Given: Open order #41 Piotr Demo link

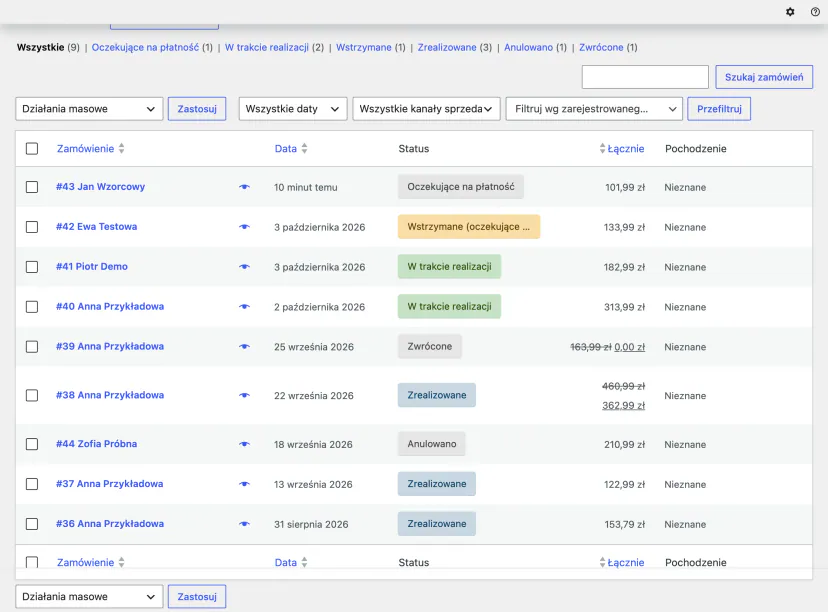Looking at the screenshot, I should point(92,267).
